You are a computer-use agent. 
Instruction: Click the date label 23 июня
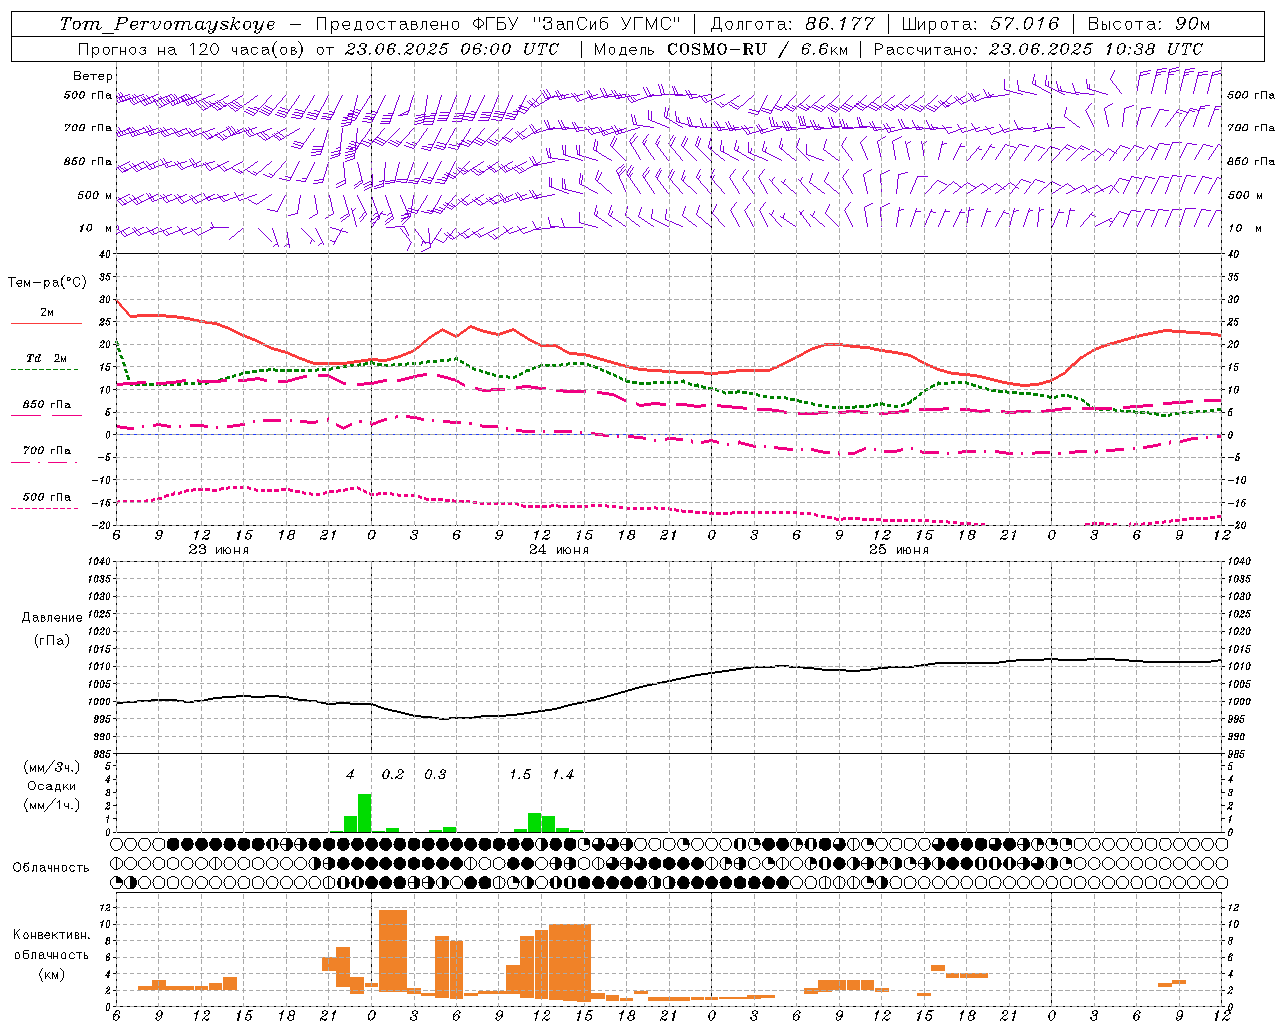tap(219, 550)
